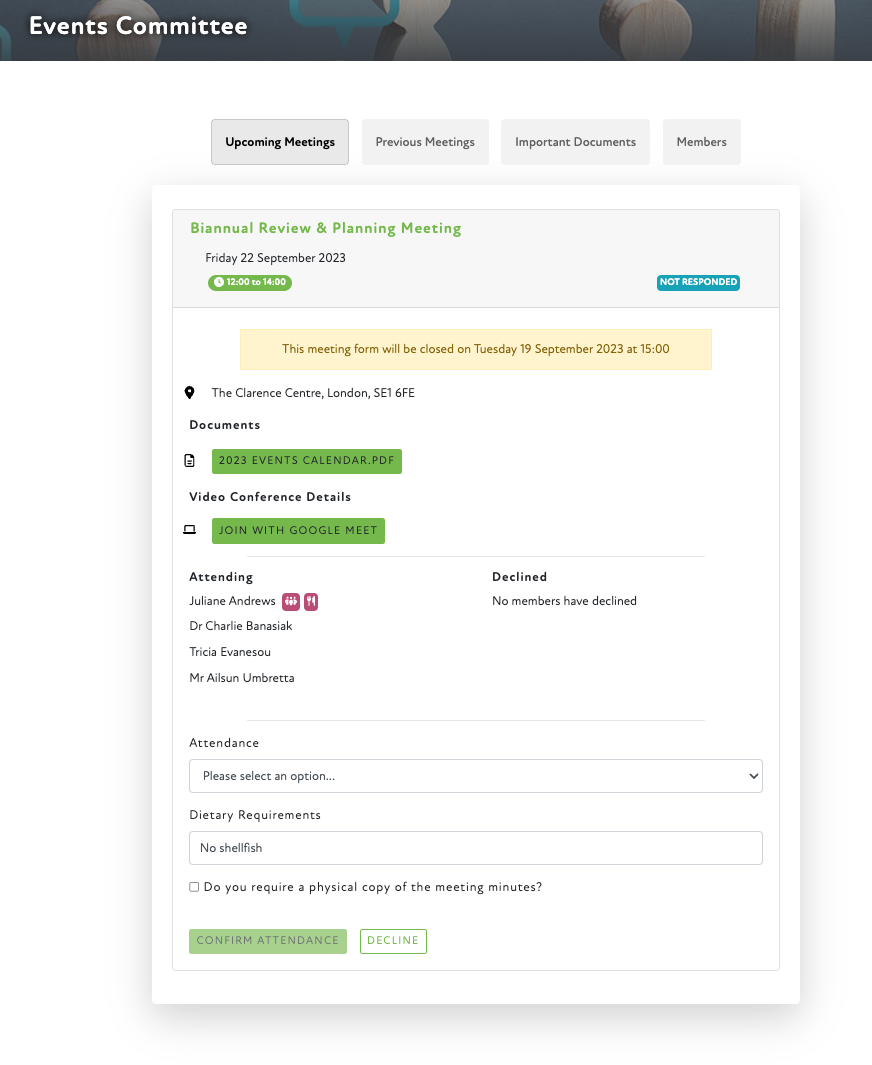
Task: Click the laptop icon under Video Conference Details
Action: 190,530
